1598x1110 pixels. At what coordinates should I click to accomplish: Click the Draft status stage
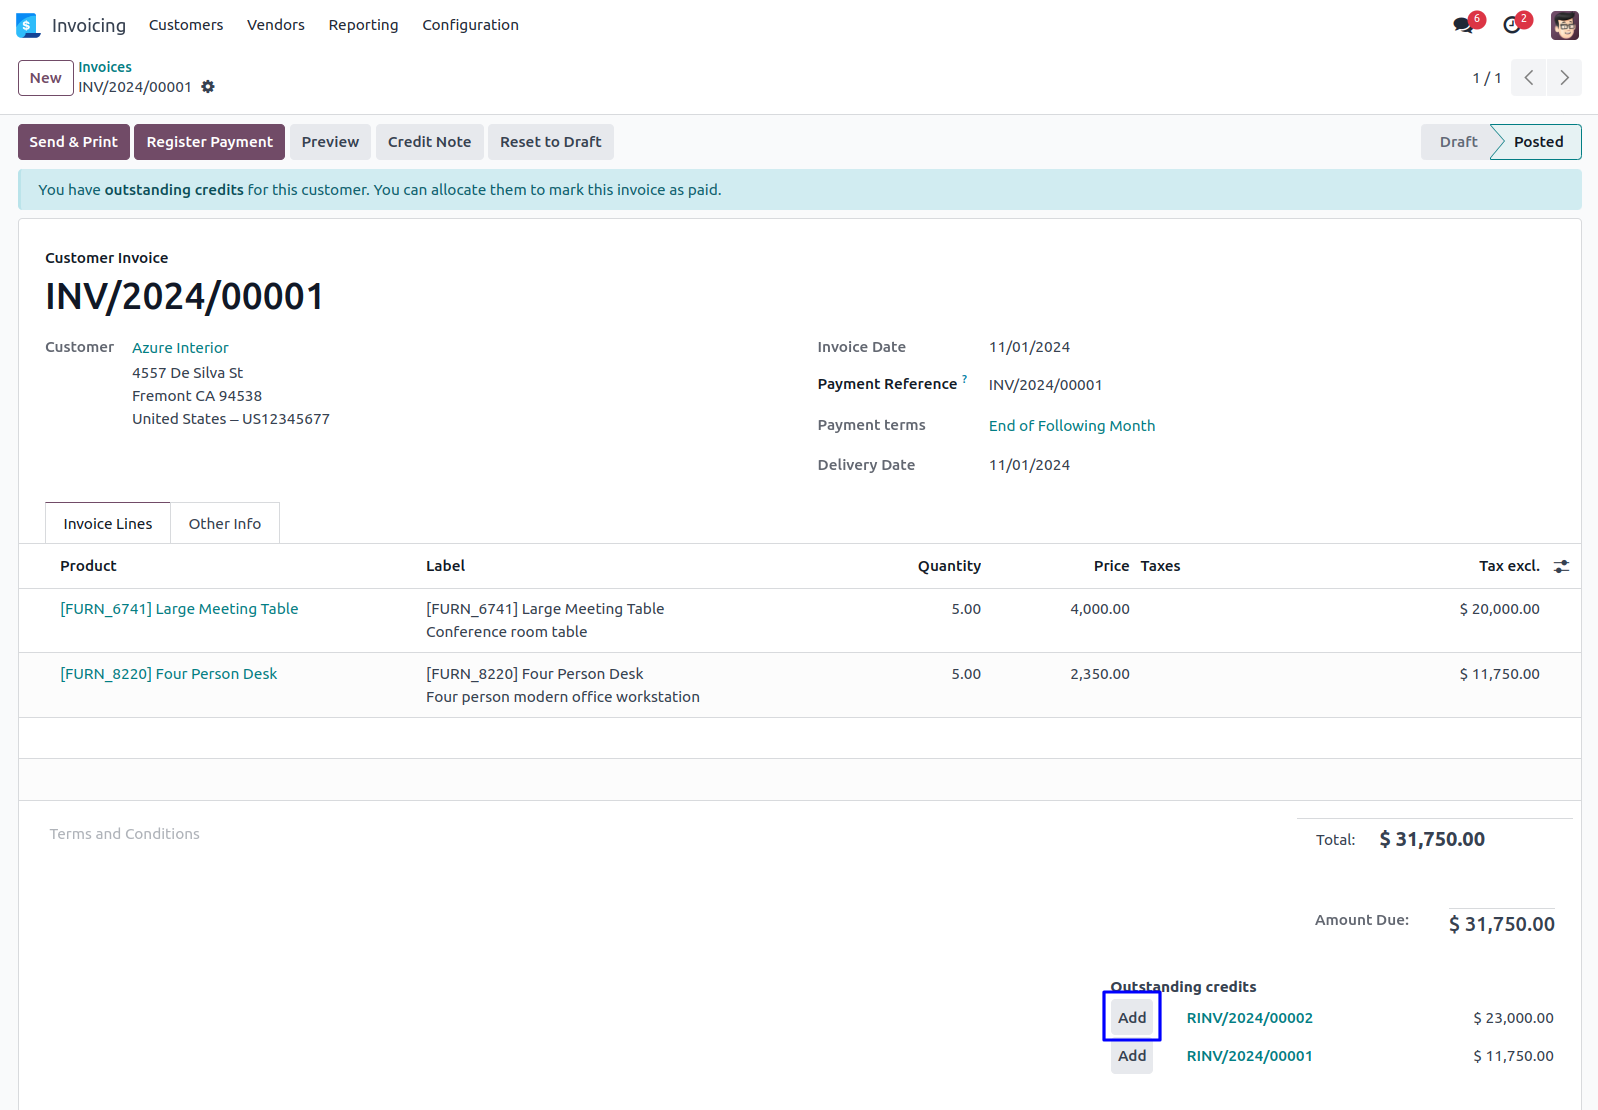[1457, 142]
